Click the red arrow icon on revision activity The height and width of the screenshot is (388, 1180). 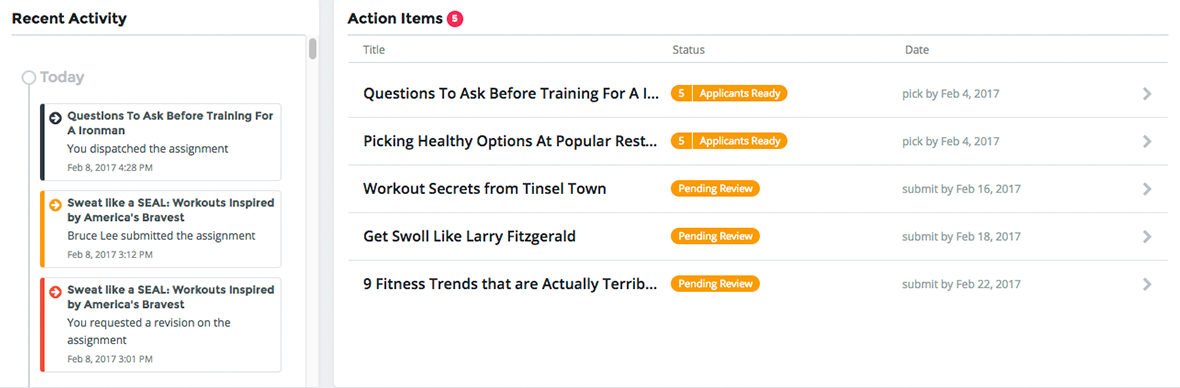[55, 291]
